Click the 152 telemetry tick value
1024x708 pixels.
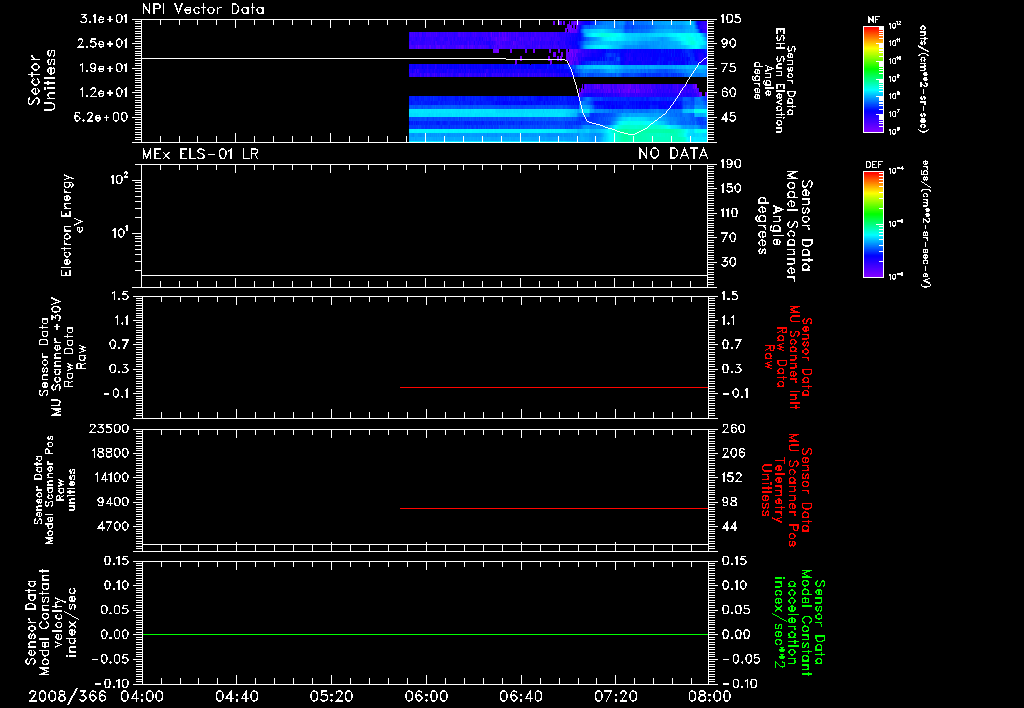coord(732,477)
